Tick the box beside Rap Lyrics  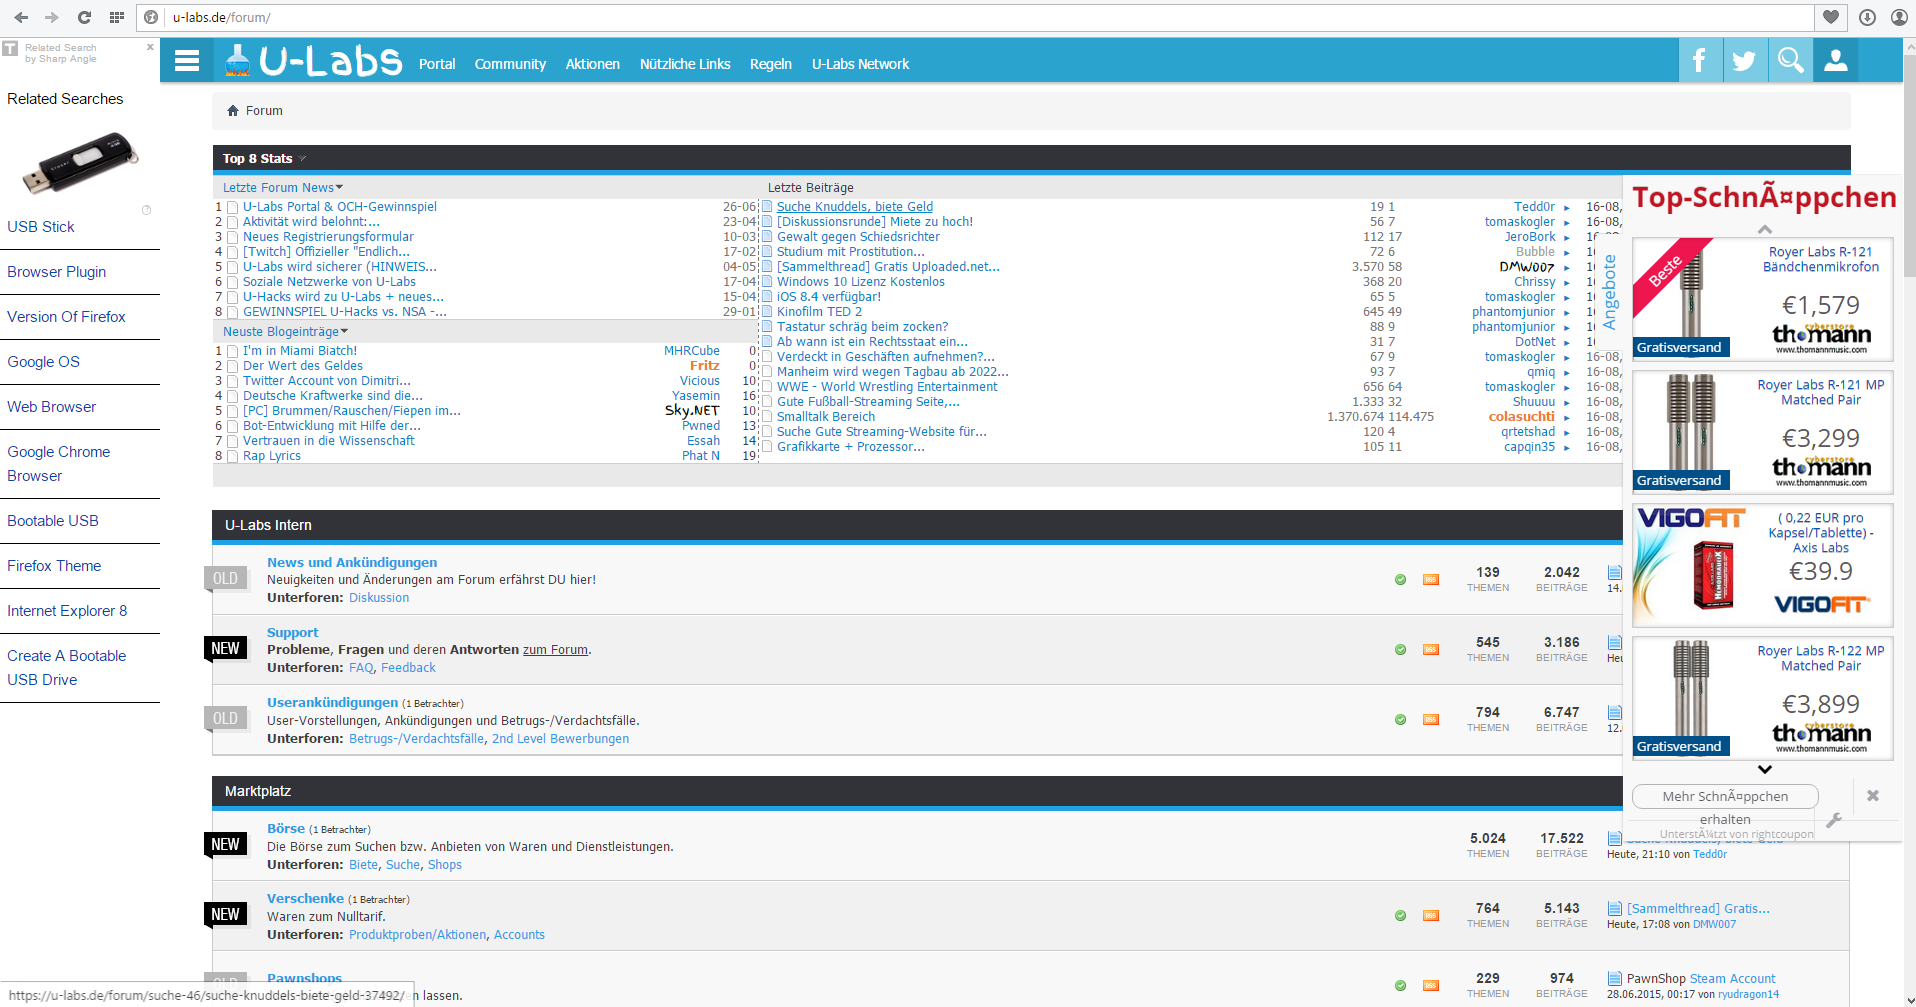point(232,457)
